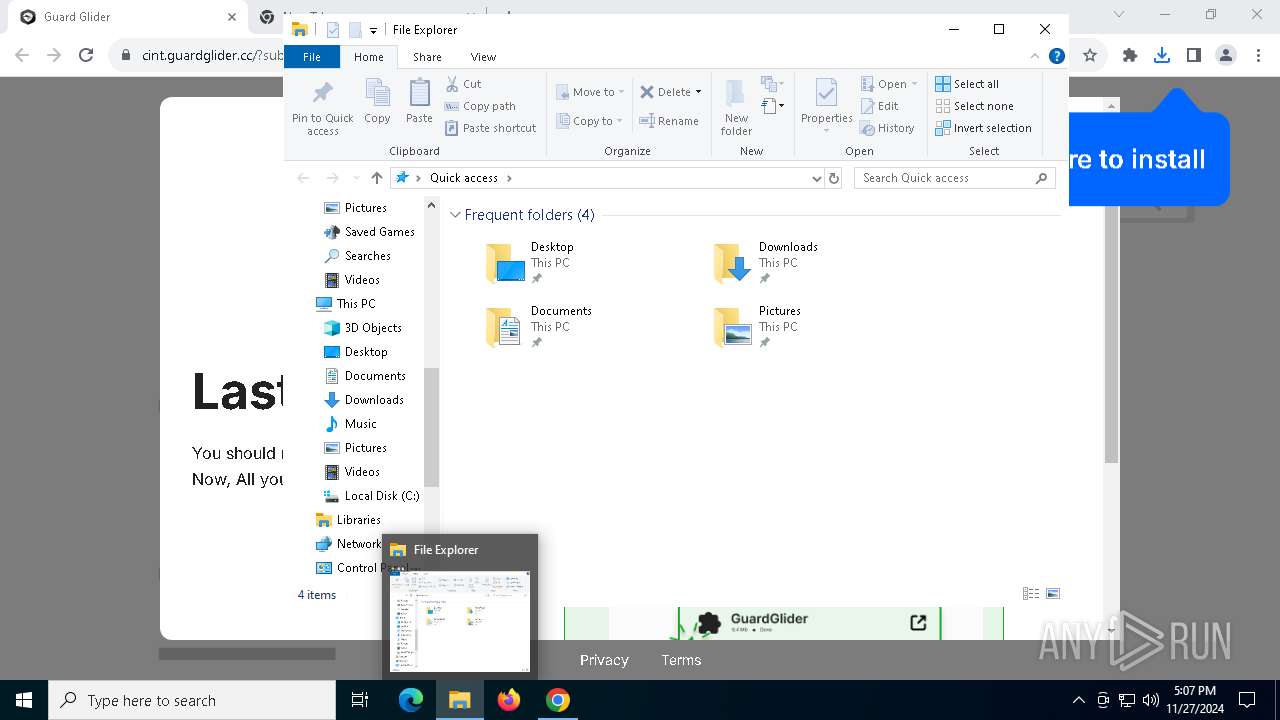Refresh the Quick access address bar
The width and height of the screenshot is (1280, 720).
tap(835, 178)
